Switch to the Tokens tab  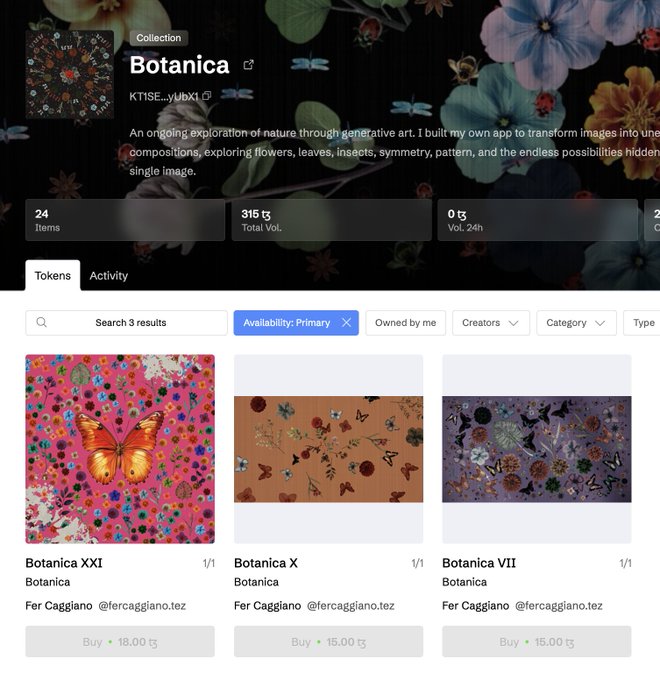click(53, 275)
